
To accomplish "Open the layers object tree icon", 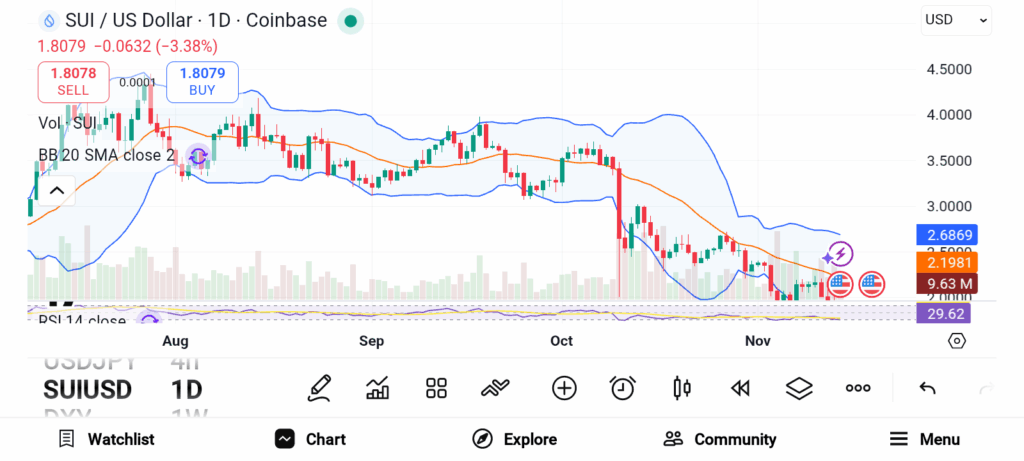I will coord(798,388).
